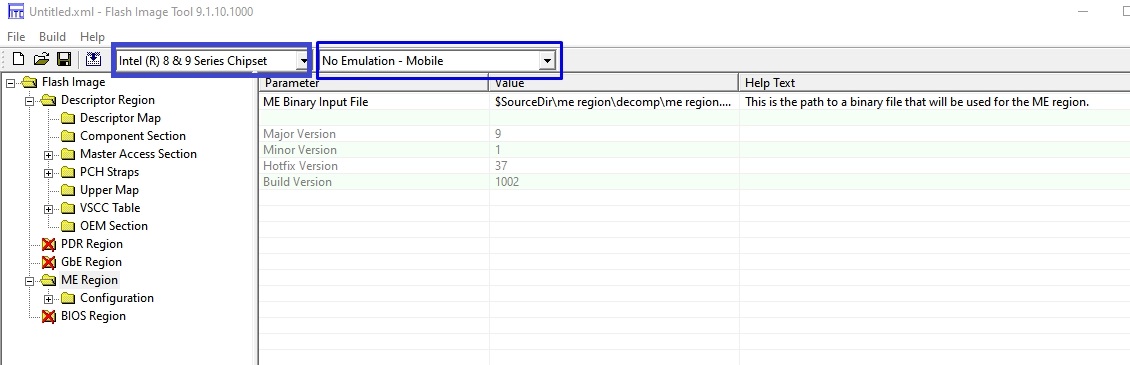1130x365 pixels.
Task: Select the Configuration tree item
Action: point(117,298)
